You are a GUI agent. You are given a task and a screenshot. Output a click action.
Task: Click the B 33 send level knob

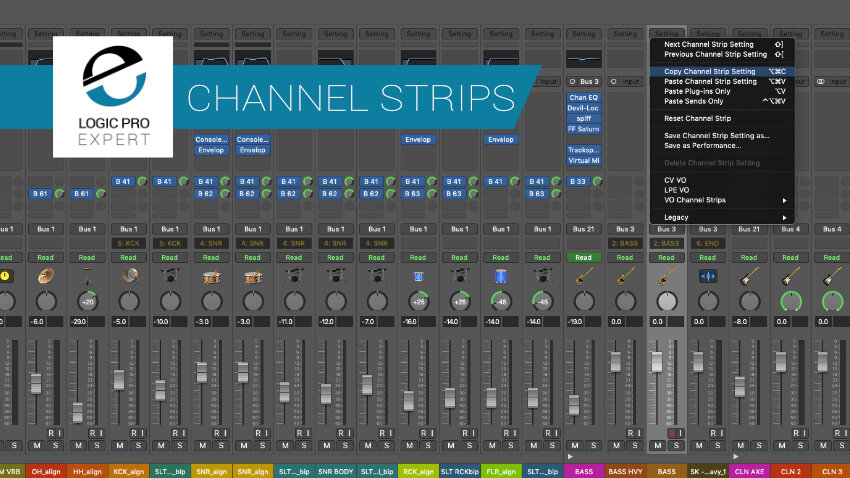(x=597, y=182)
